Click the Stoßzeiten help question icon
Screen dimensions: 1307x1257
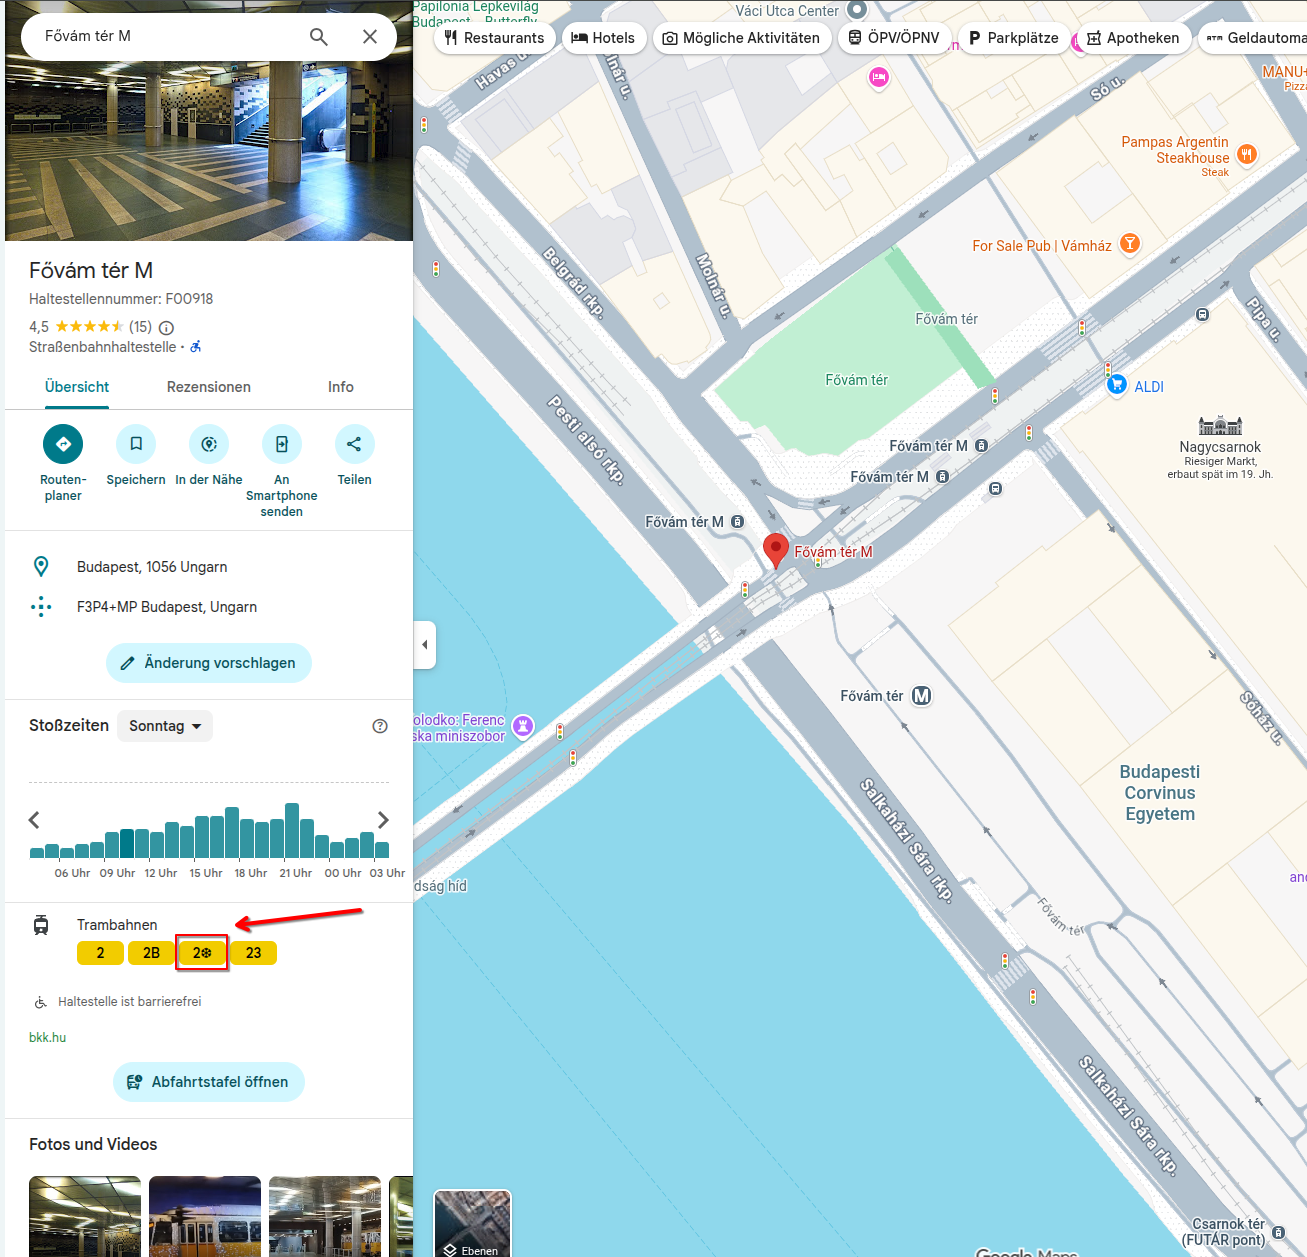[380, 726]
